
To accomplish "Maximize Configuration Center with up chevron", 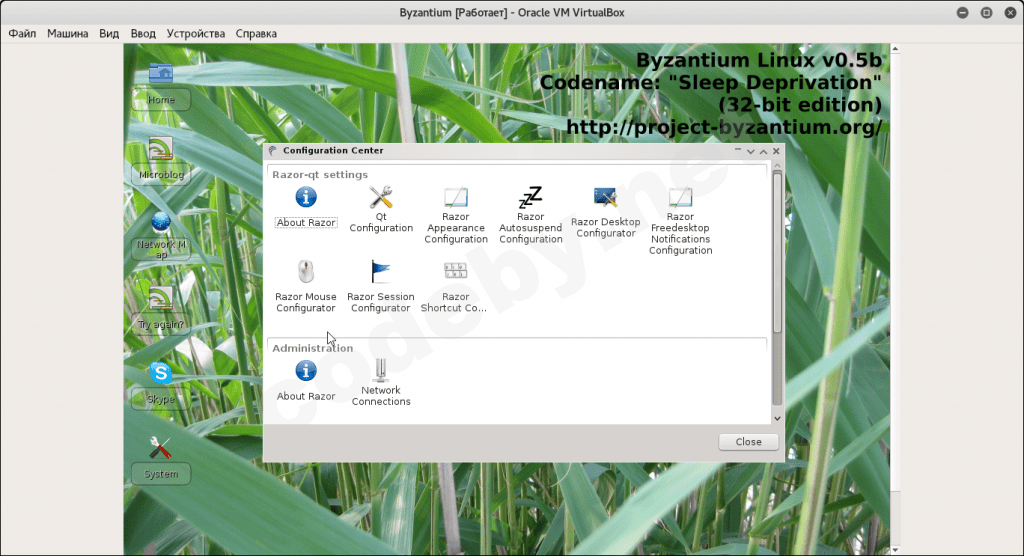I will coord(763,151).
